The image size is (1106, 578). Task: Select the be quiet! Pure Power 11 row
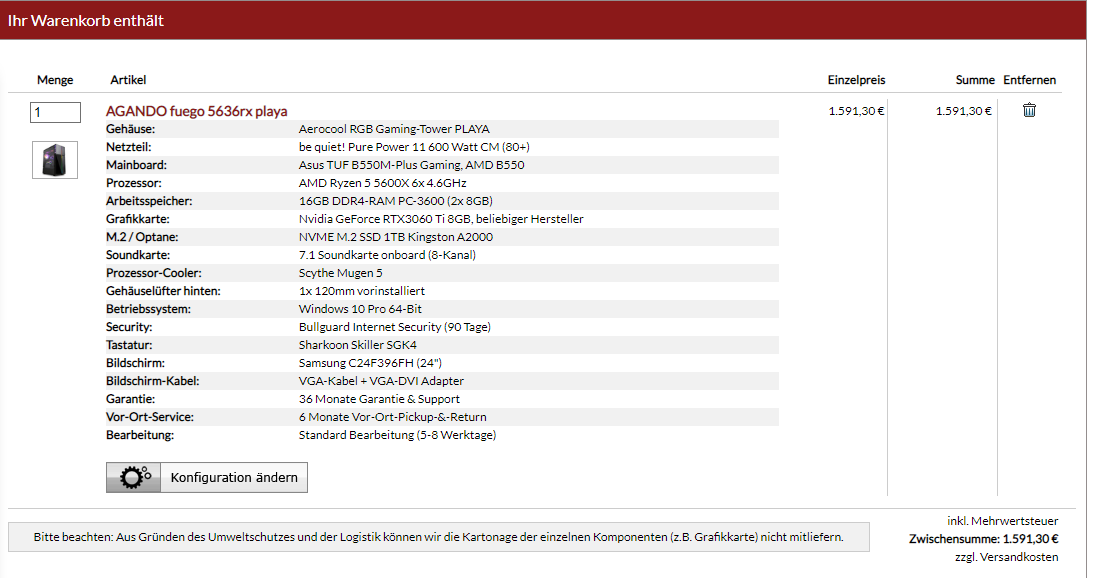tap(442, 147)
